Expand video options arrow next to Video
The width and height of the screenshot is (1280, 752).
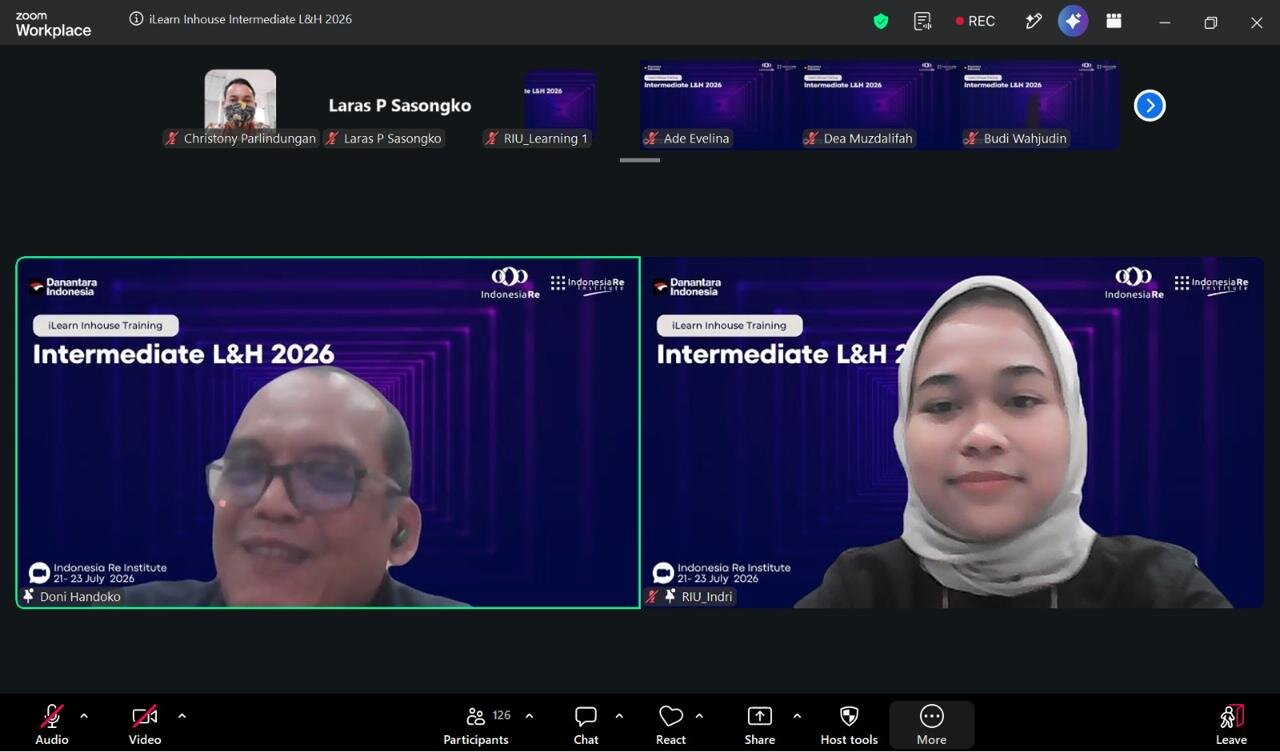(x=182, y=716)
